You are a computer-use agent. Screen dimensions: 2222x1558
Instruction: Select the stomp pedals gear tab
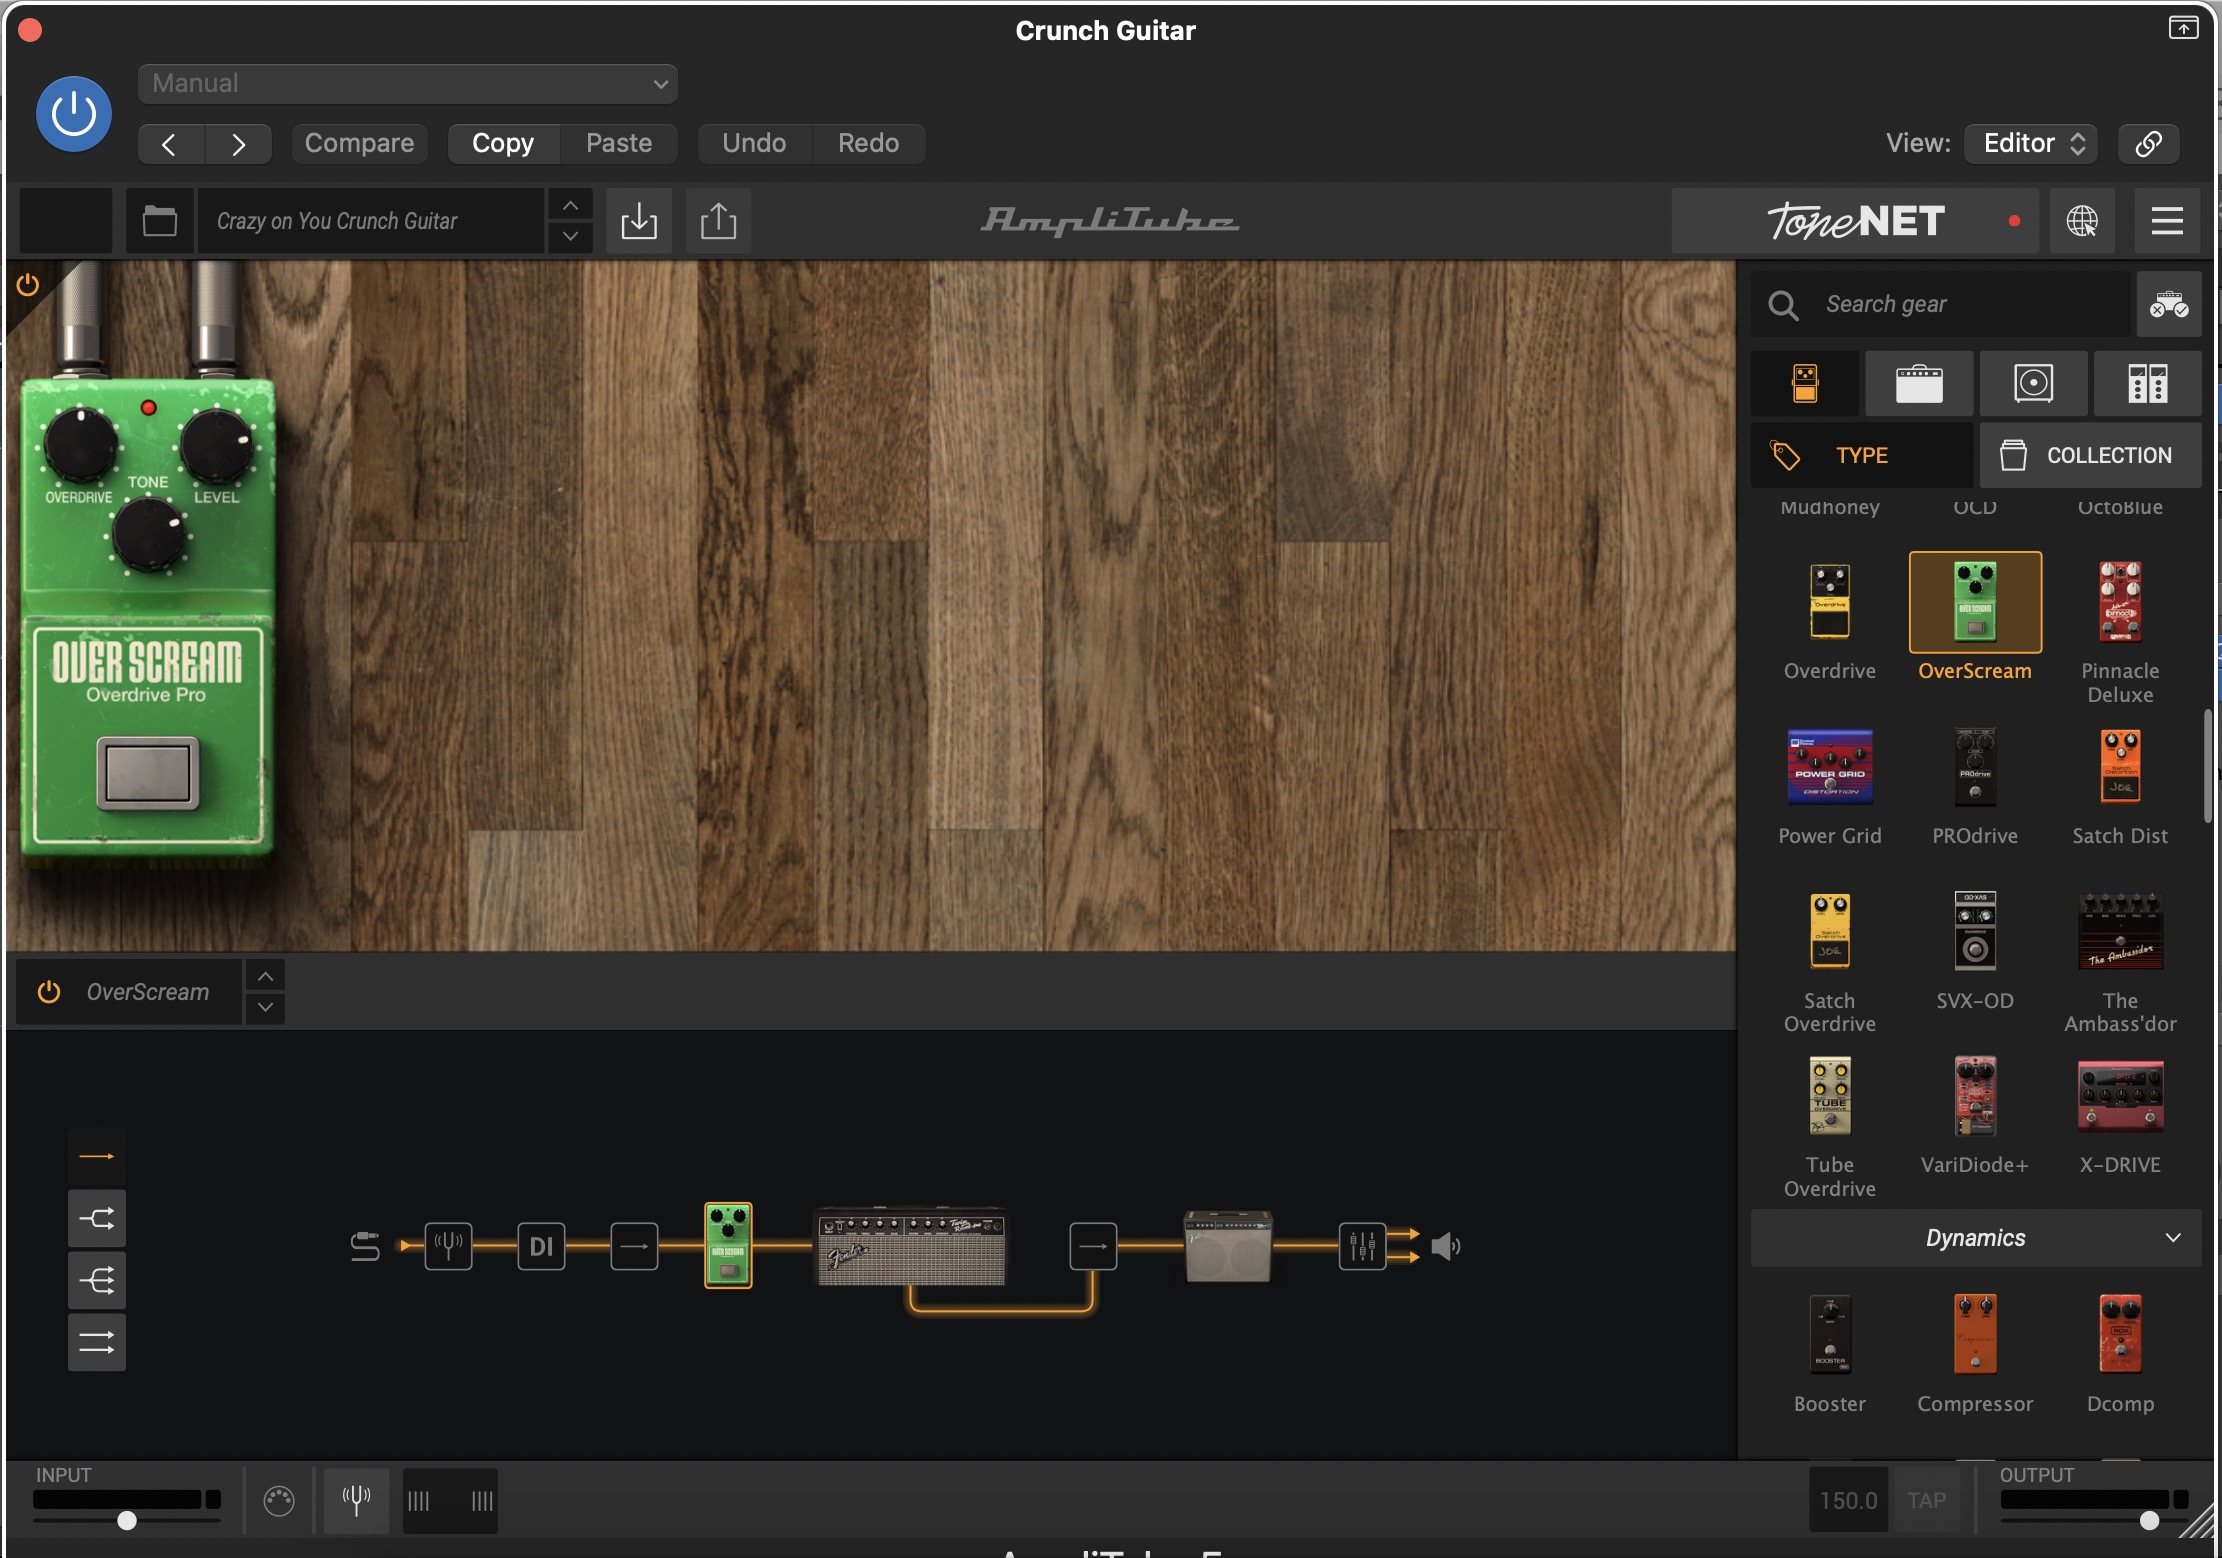1805,383
